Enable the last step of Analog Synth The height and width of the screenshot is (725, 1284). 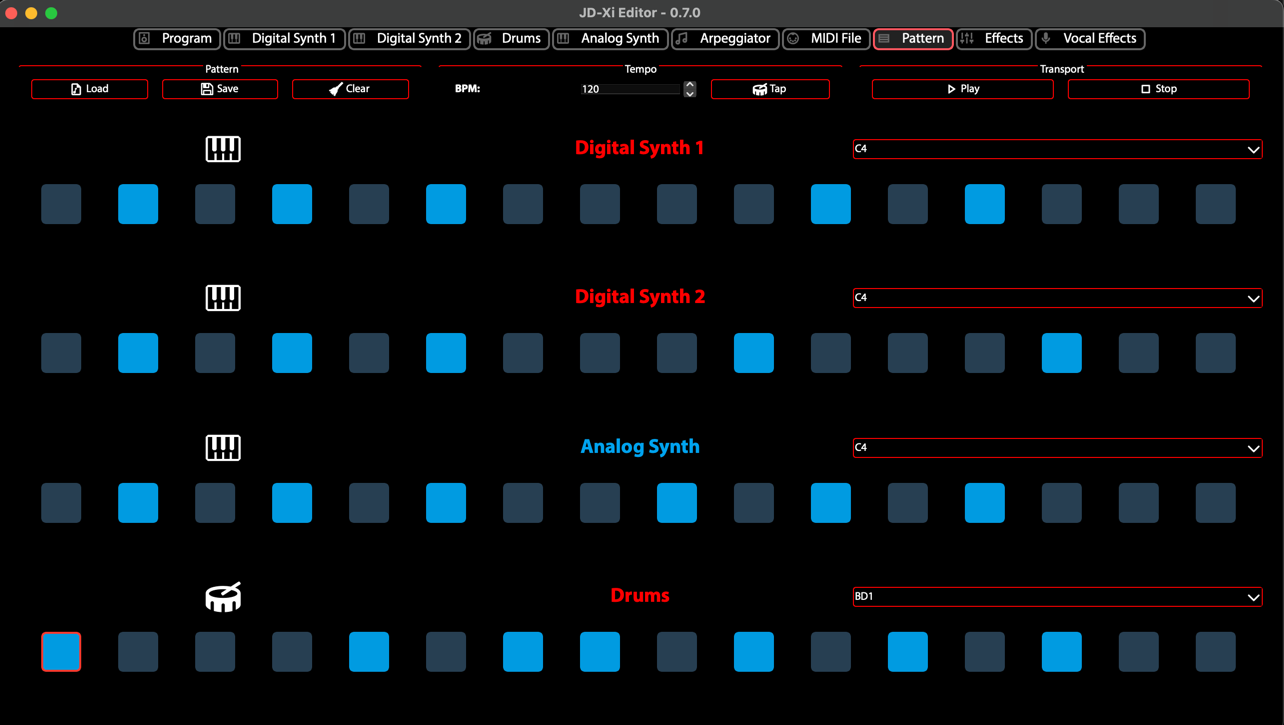coord(1215,503)
